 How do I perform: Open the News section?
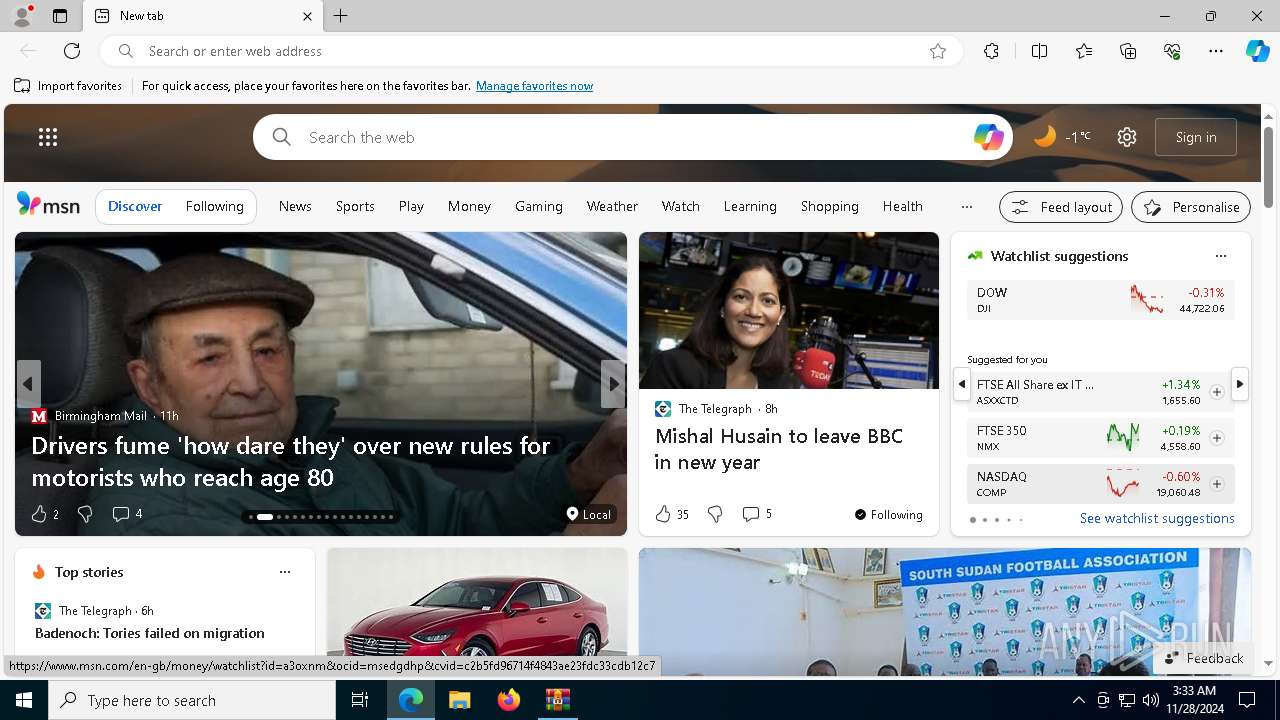click(295, 206)
